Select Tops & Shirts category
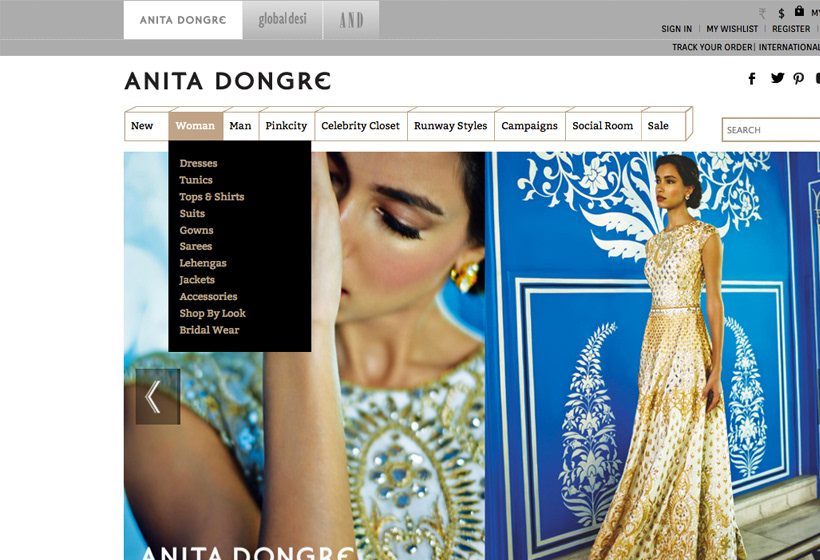 click(212, 197)
